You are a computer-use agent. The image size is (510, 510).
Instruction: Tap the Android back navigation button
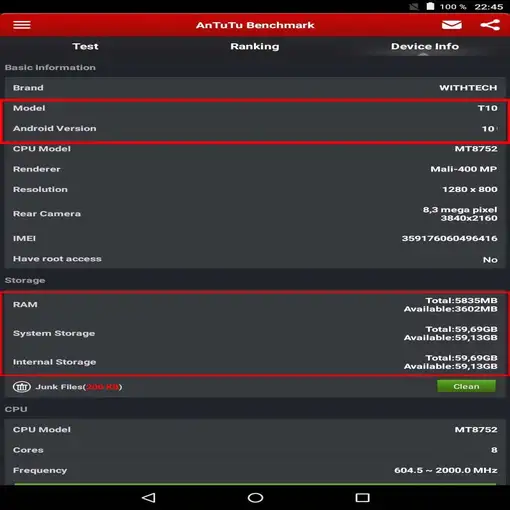[x=149, y=498]
